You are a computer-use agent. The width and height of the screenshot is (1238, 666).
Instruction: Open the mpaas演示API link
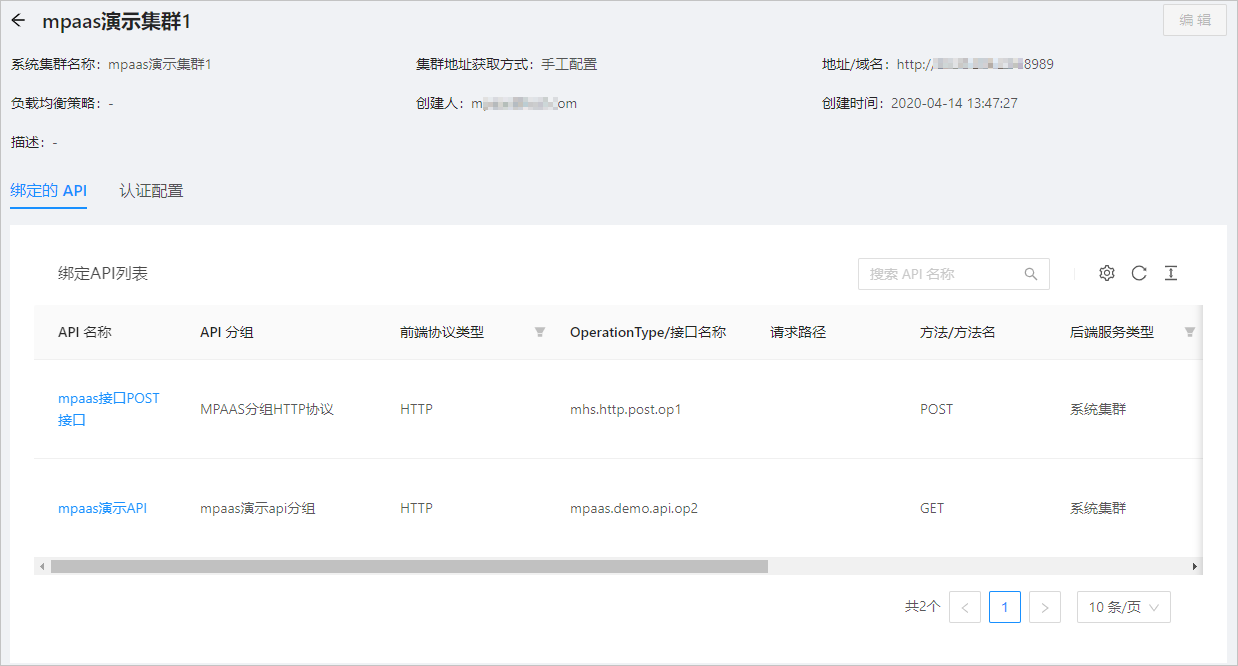(103, 508)
